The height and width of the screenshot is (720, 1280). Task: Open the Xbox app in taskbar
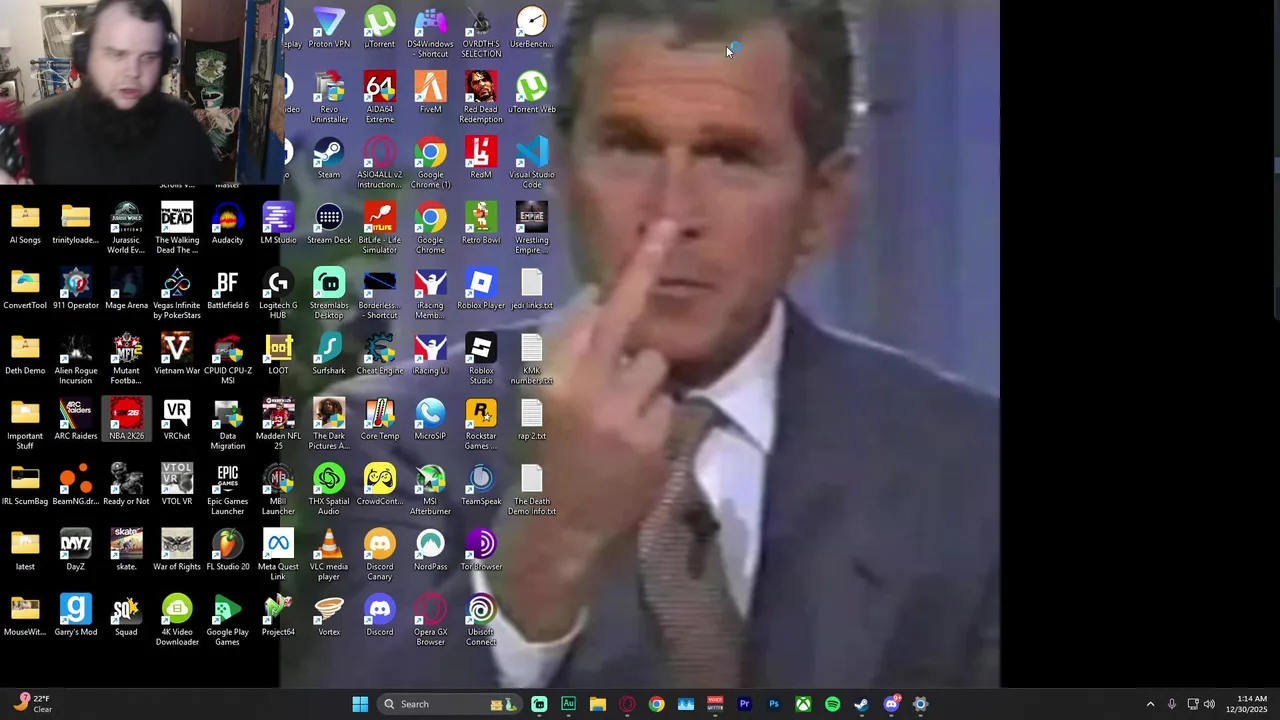tap(803, 704)
